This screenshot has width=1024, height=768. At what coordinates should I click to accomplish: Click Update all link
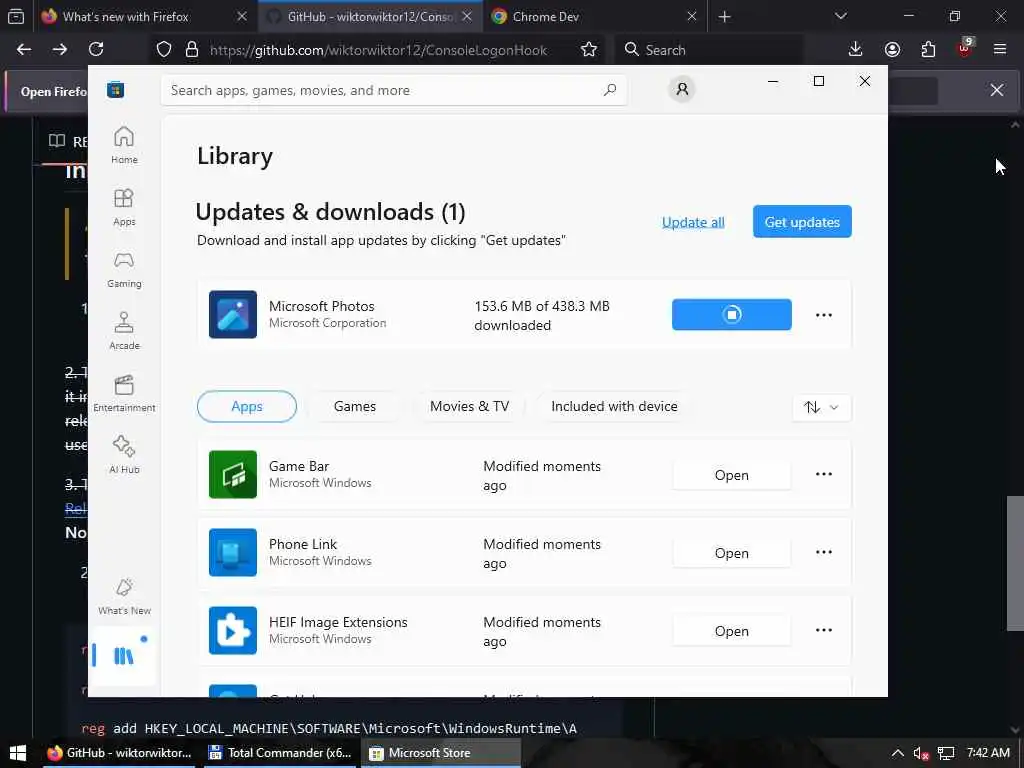coord(693,222)
